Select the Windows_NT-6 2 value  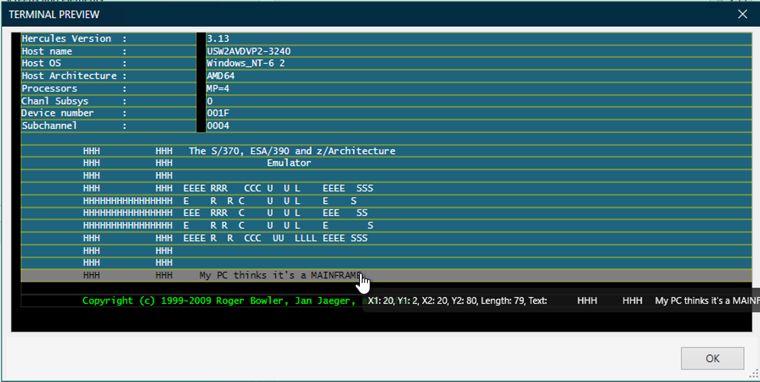pyautogui.click(x=479, y=63)
